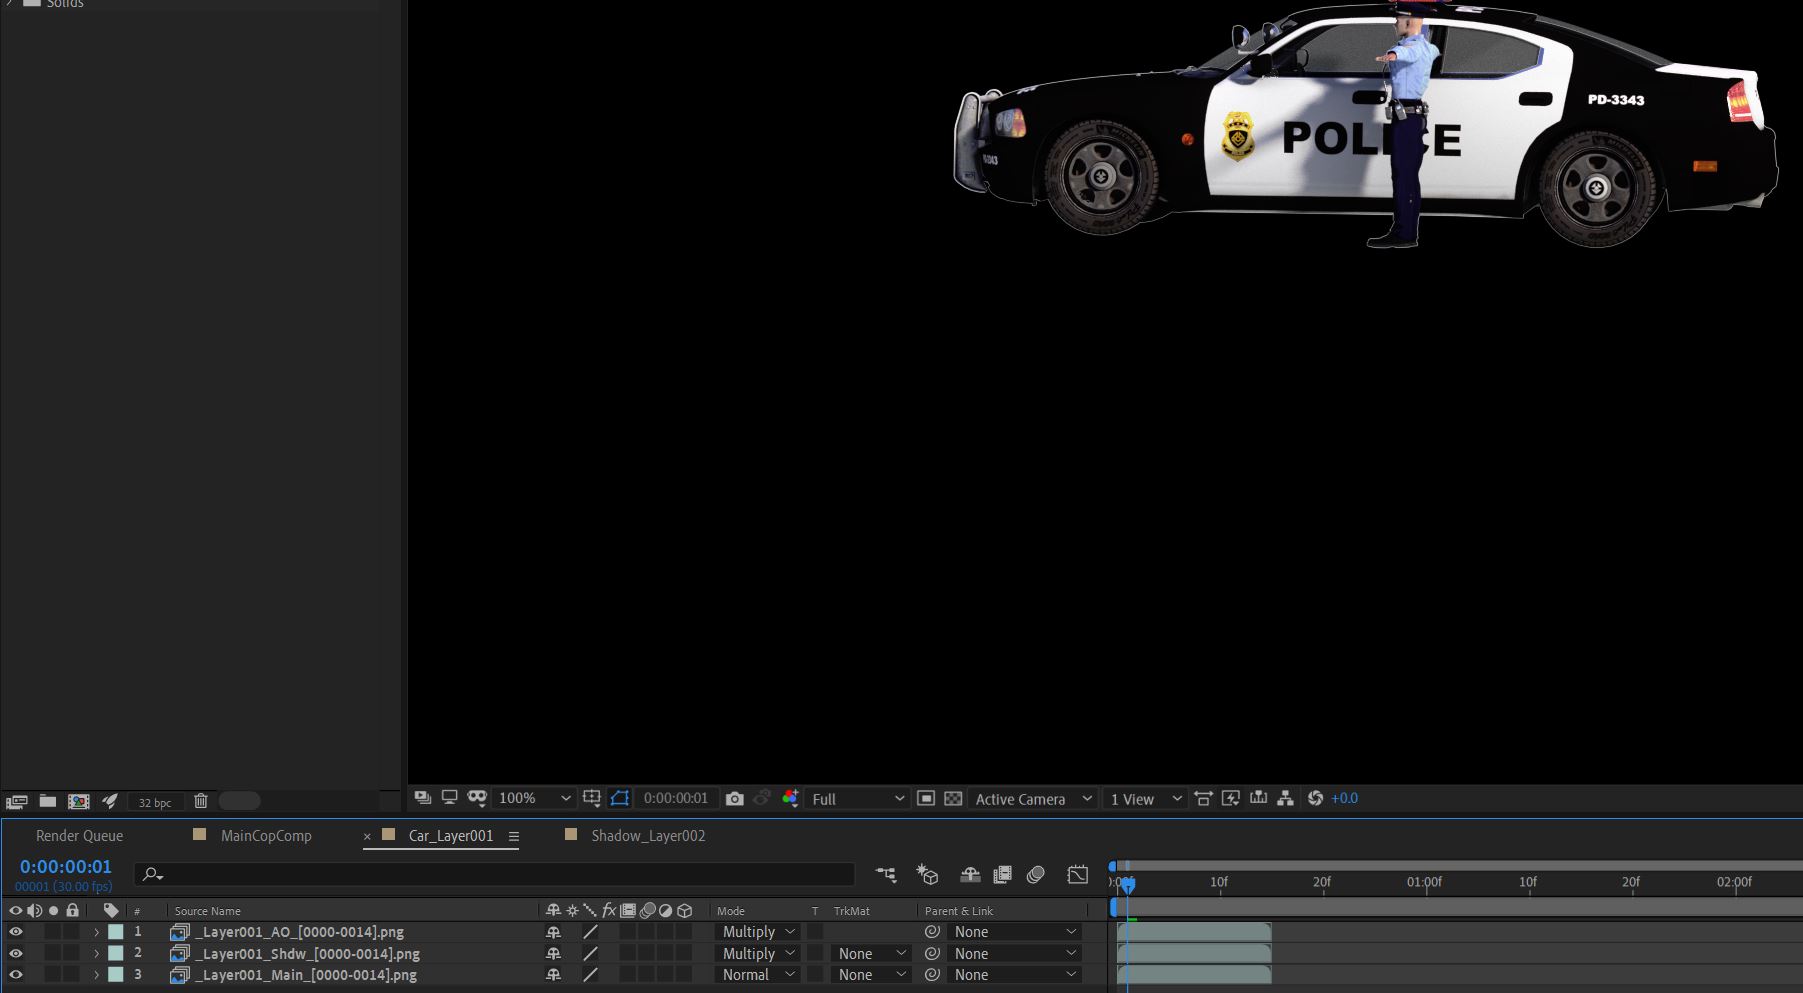Click the Composition Mini-Flowchart icon
The height and width of the screenshot is (993, 1803).
(x=886, y=875)
